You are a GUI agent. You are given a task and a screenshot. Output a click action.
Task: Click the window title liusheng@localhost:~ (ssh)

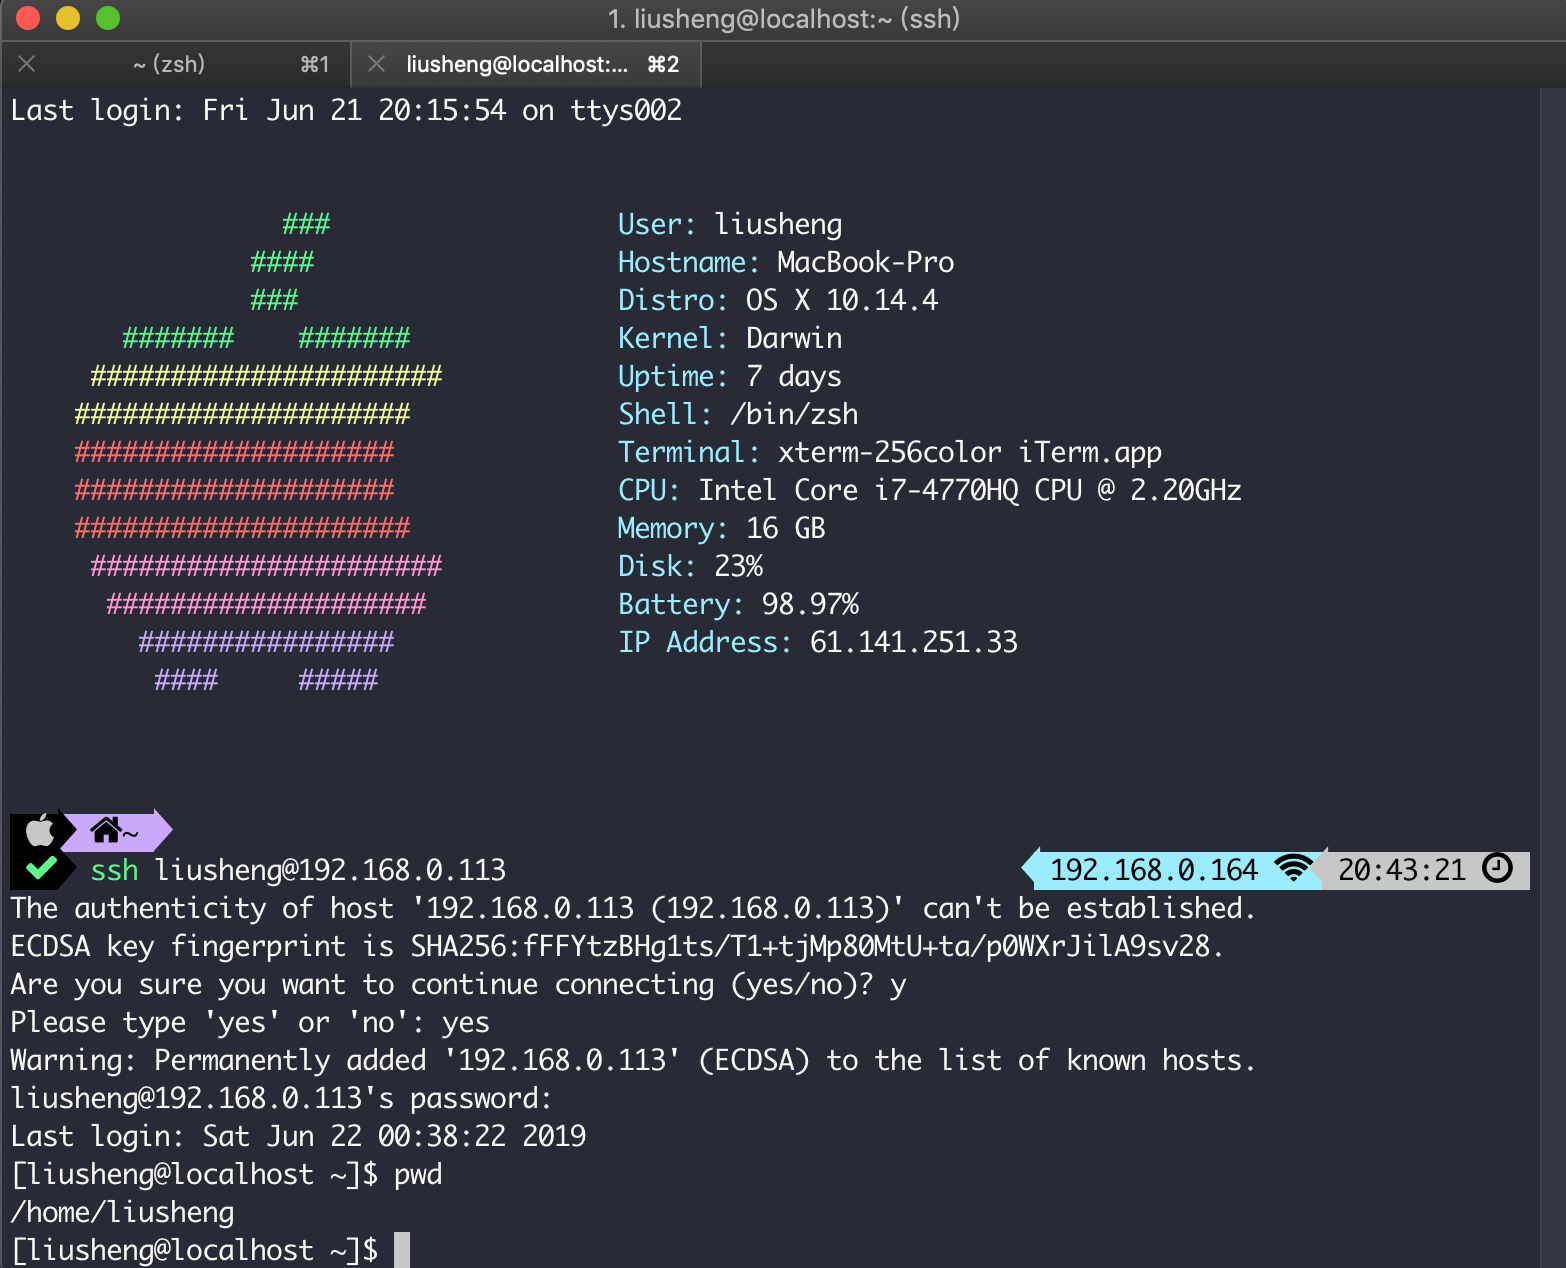(784, 18)
